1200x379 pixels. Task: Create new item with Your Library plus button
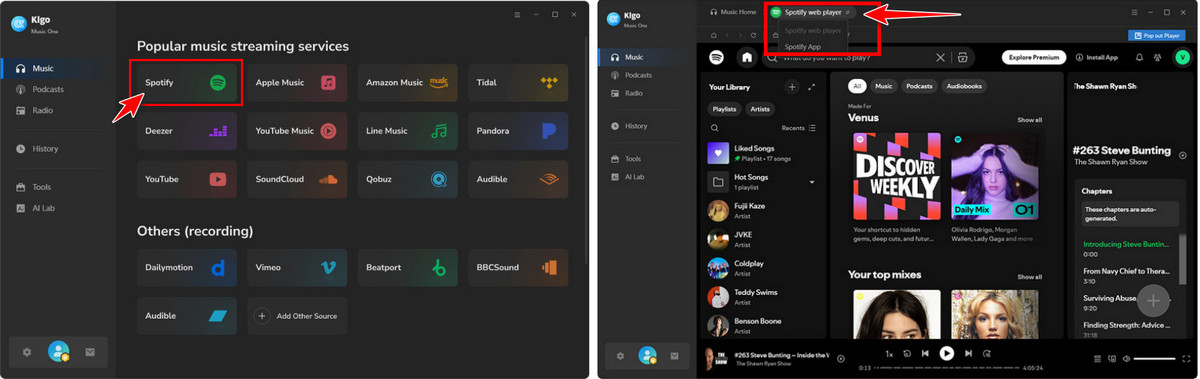(792, 87)
